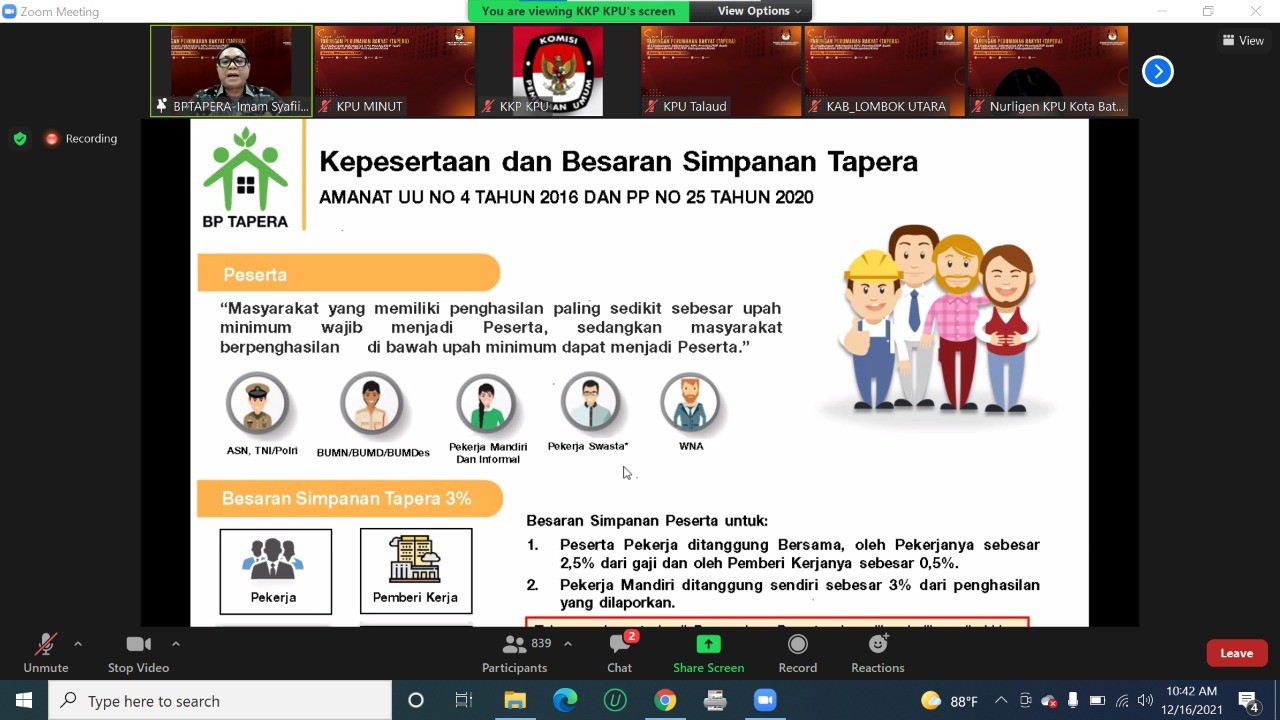Click the green Share Screen icon
Viewport: 1280px width, 720px height.
tap(708, 645)
